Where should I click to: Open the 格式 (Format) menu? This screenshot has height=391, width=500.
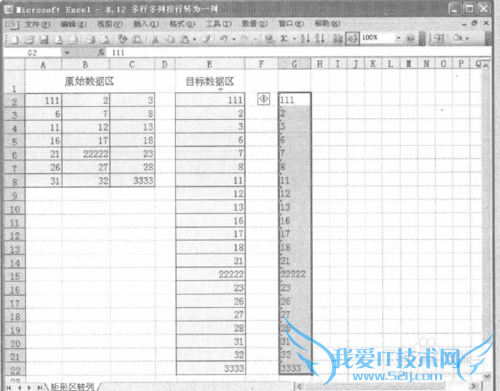(182, 24)
